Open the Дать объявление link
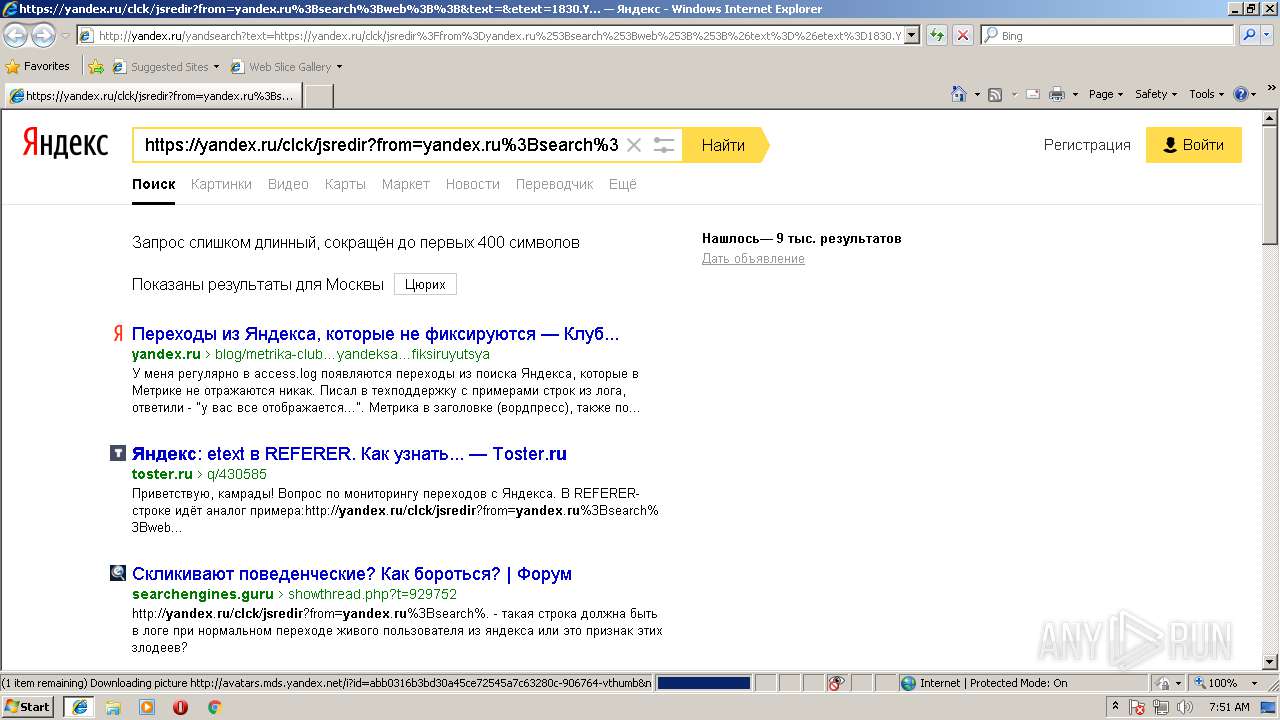 click(x=753, y=259)
